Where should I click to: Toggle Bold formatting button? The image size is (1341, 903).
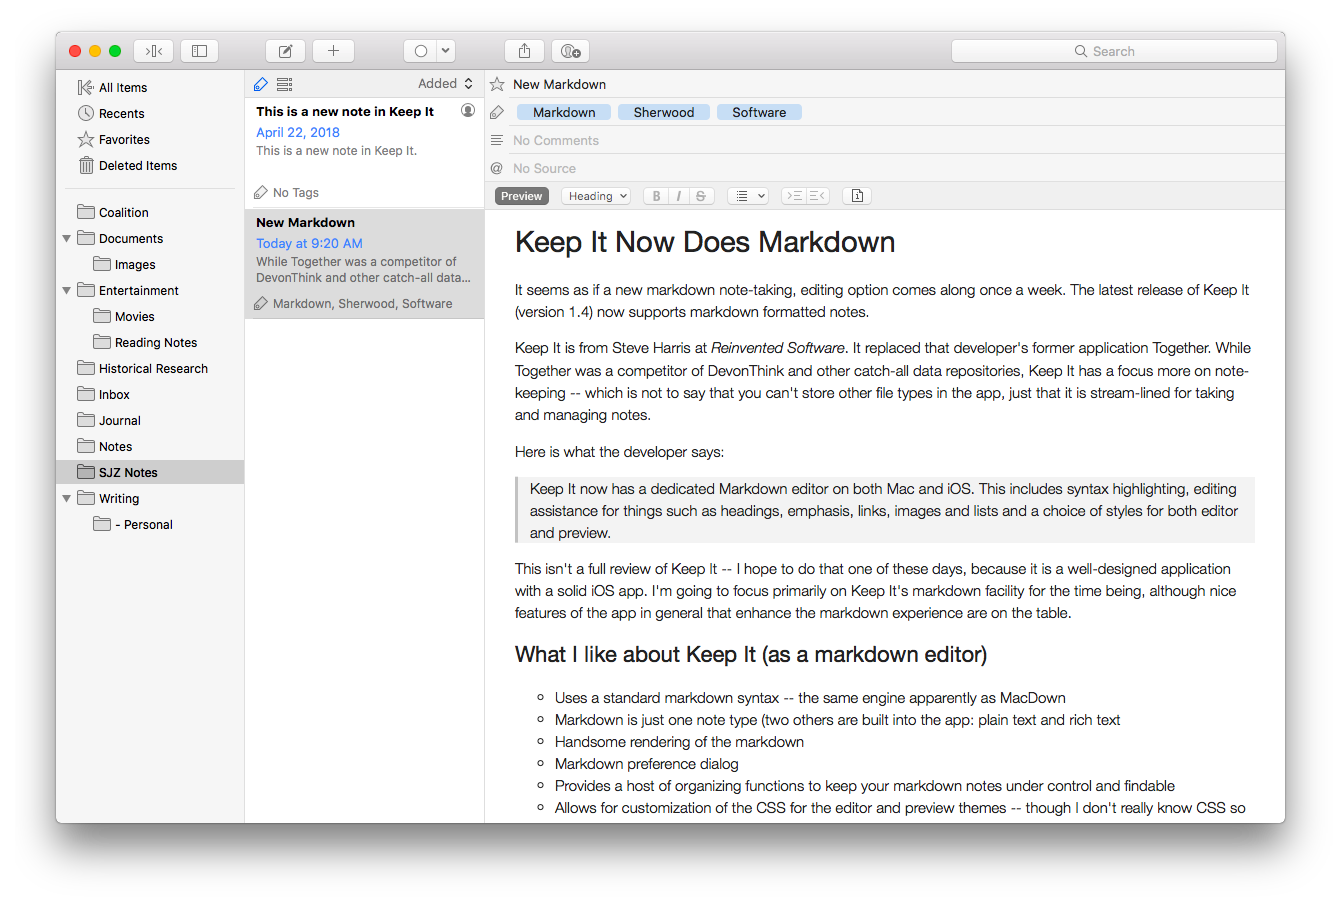click(656, 196)
